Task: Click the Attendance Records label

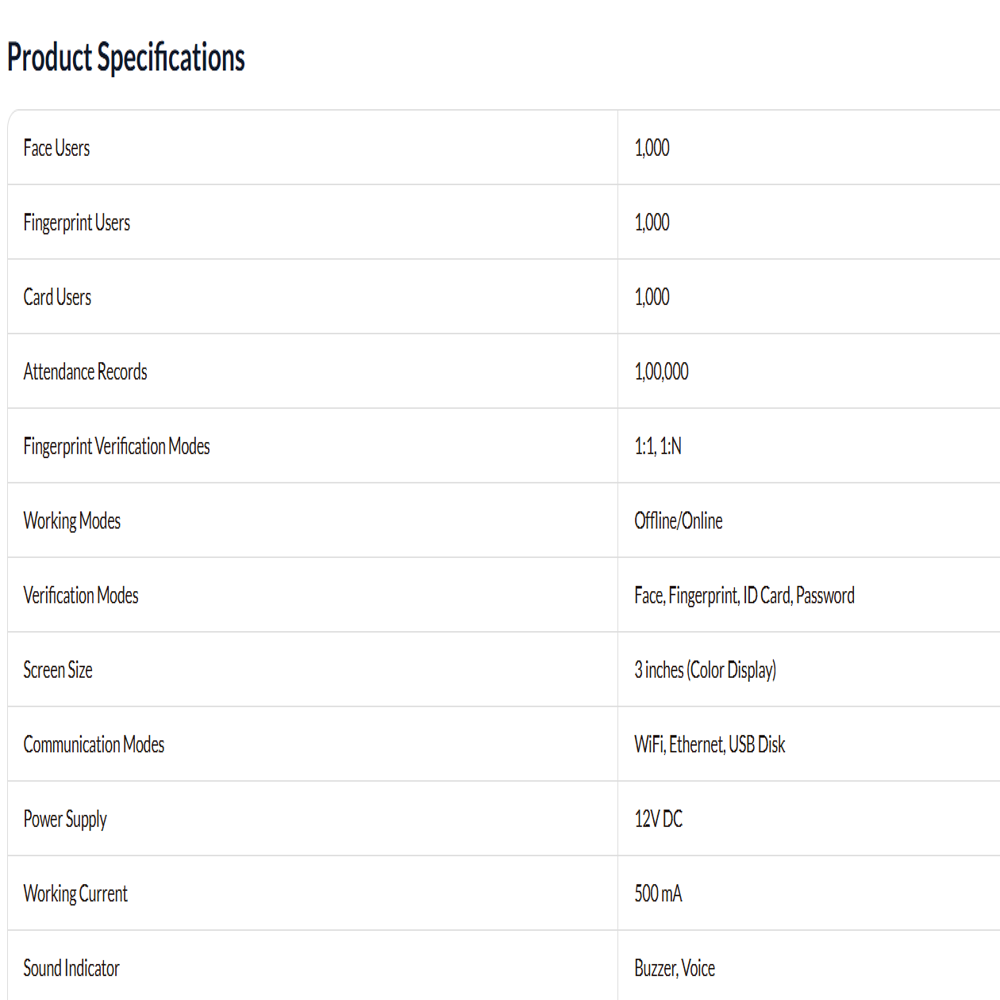Action: (x=85, y=372)
